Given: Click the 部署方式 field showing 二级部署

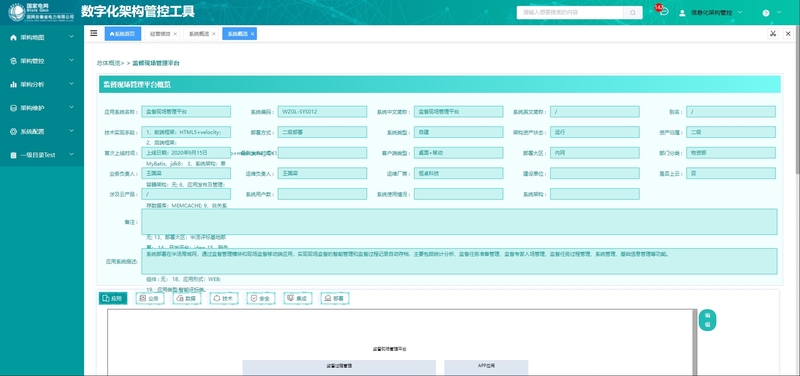Looking at the screenshot, I should [x=322, y=132].
